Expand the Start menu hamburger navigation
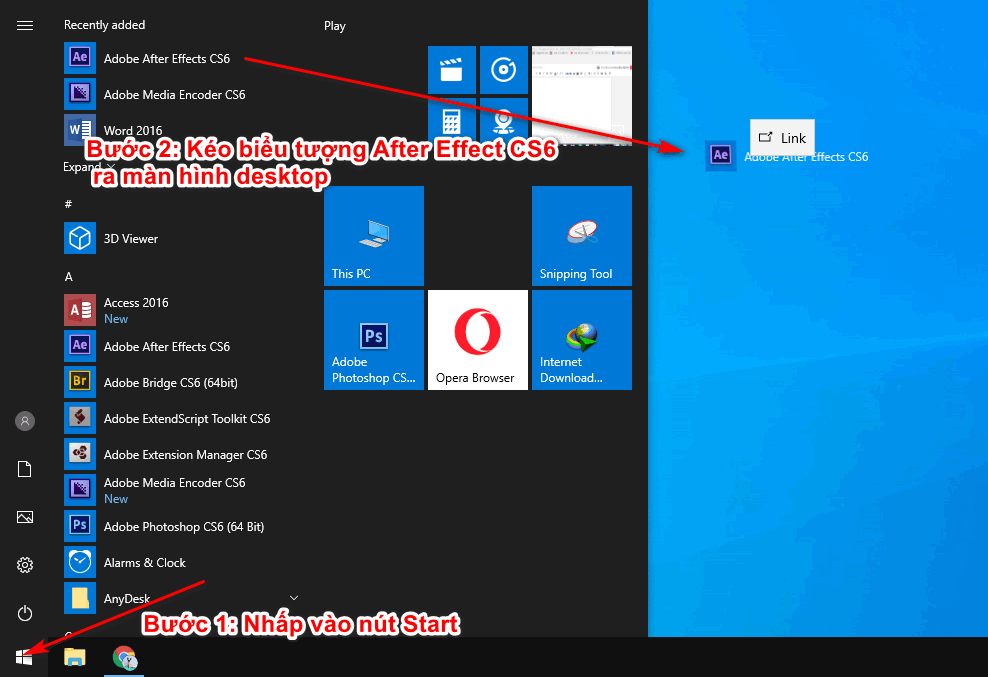Viewport: 988px width, 677px height. [25, 25]
